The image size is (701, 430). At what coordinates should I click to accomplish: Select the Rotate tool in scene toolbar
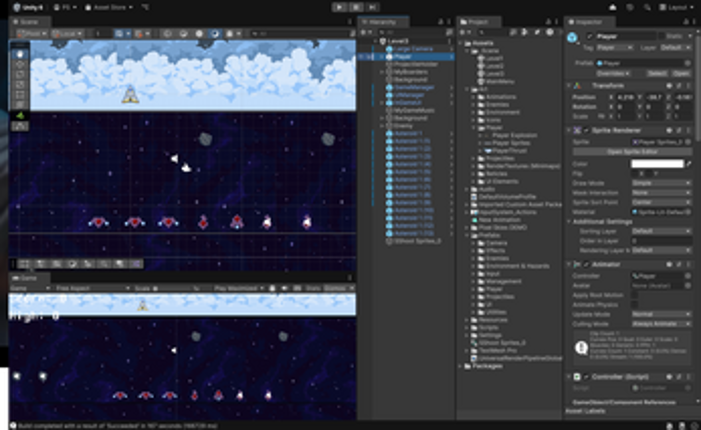[x=20, y=74]
